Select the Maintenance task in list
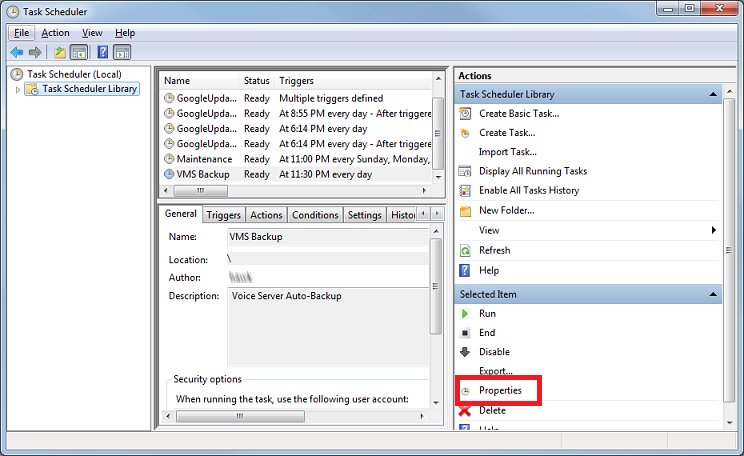744x456 pixels. click(204, 159)
